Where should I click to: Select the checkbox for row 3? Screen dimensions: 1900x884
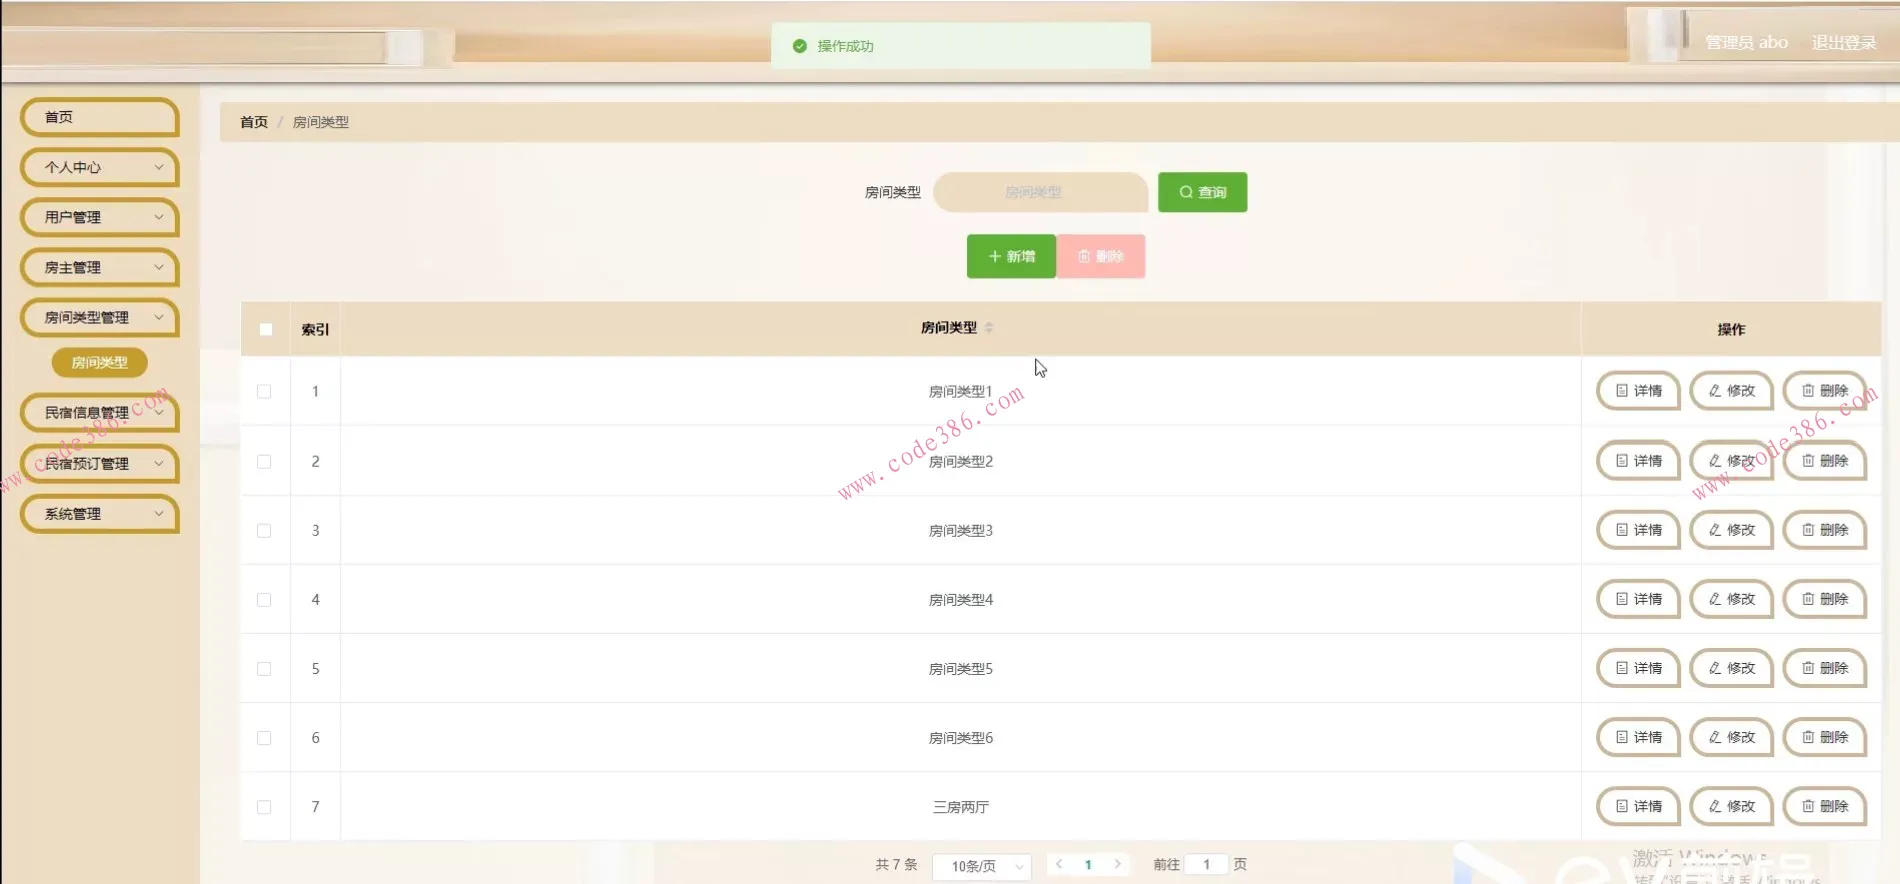tap(264, 531)
